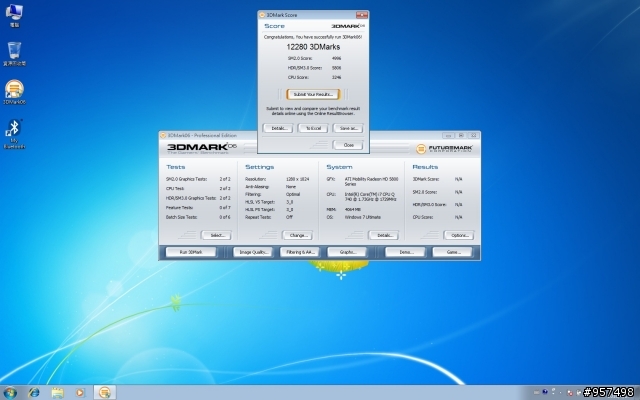The image size is (640, 400).
Task: Click the Tests section heading
Action: (176, 167)
